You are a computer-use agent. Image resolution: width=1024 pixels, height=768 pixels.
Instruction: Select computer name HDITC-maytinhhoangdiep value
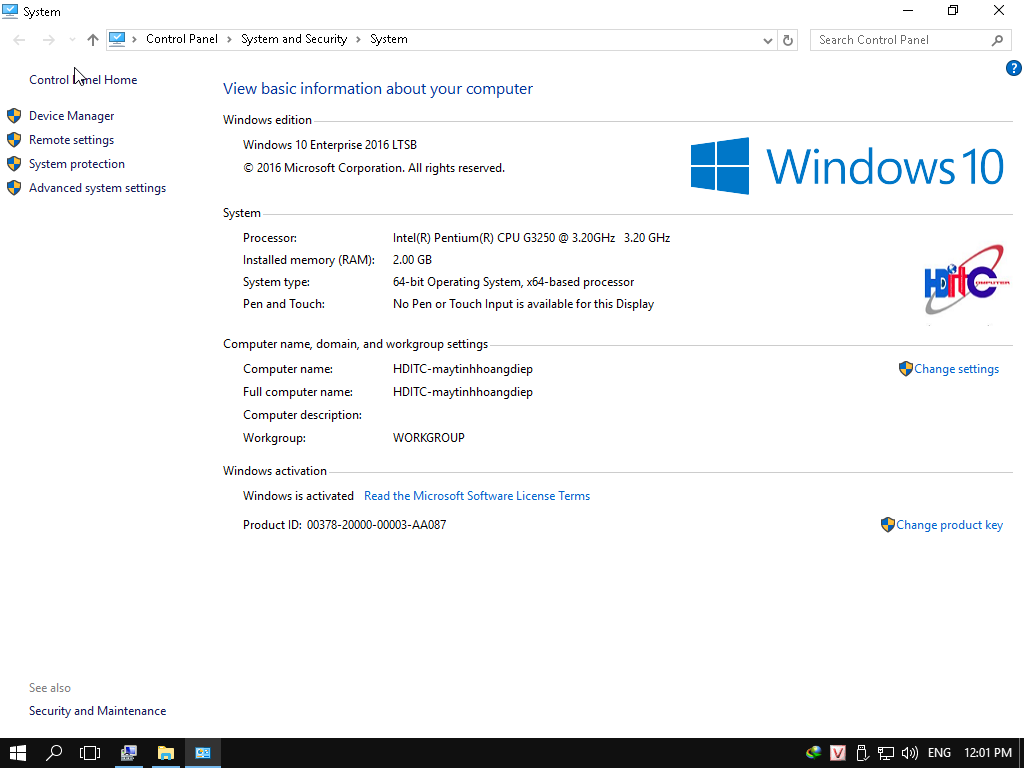[x=462, y=369]
